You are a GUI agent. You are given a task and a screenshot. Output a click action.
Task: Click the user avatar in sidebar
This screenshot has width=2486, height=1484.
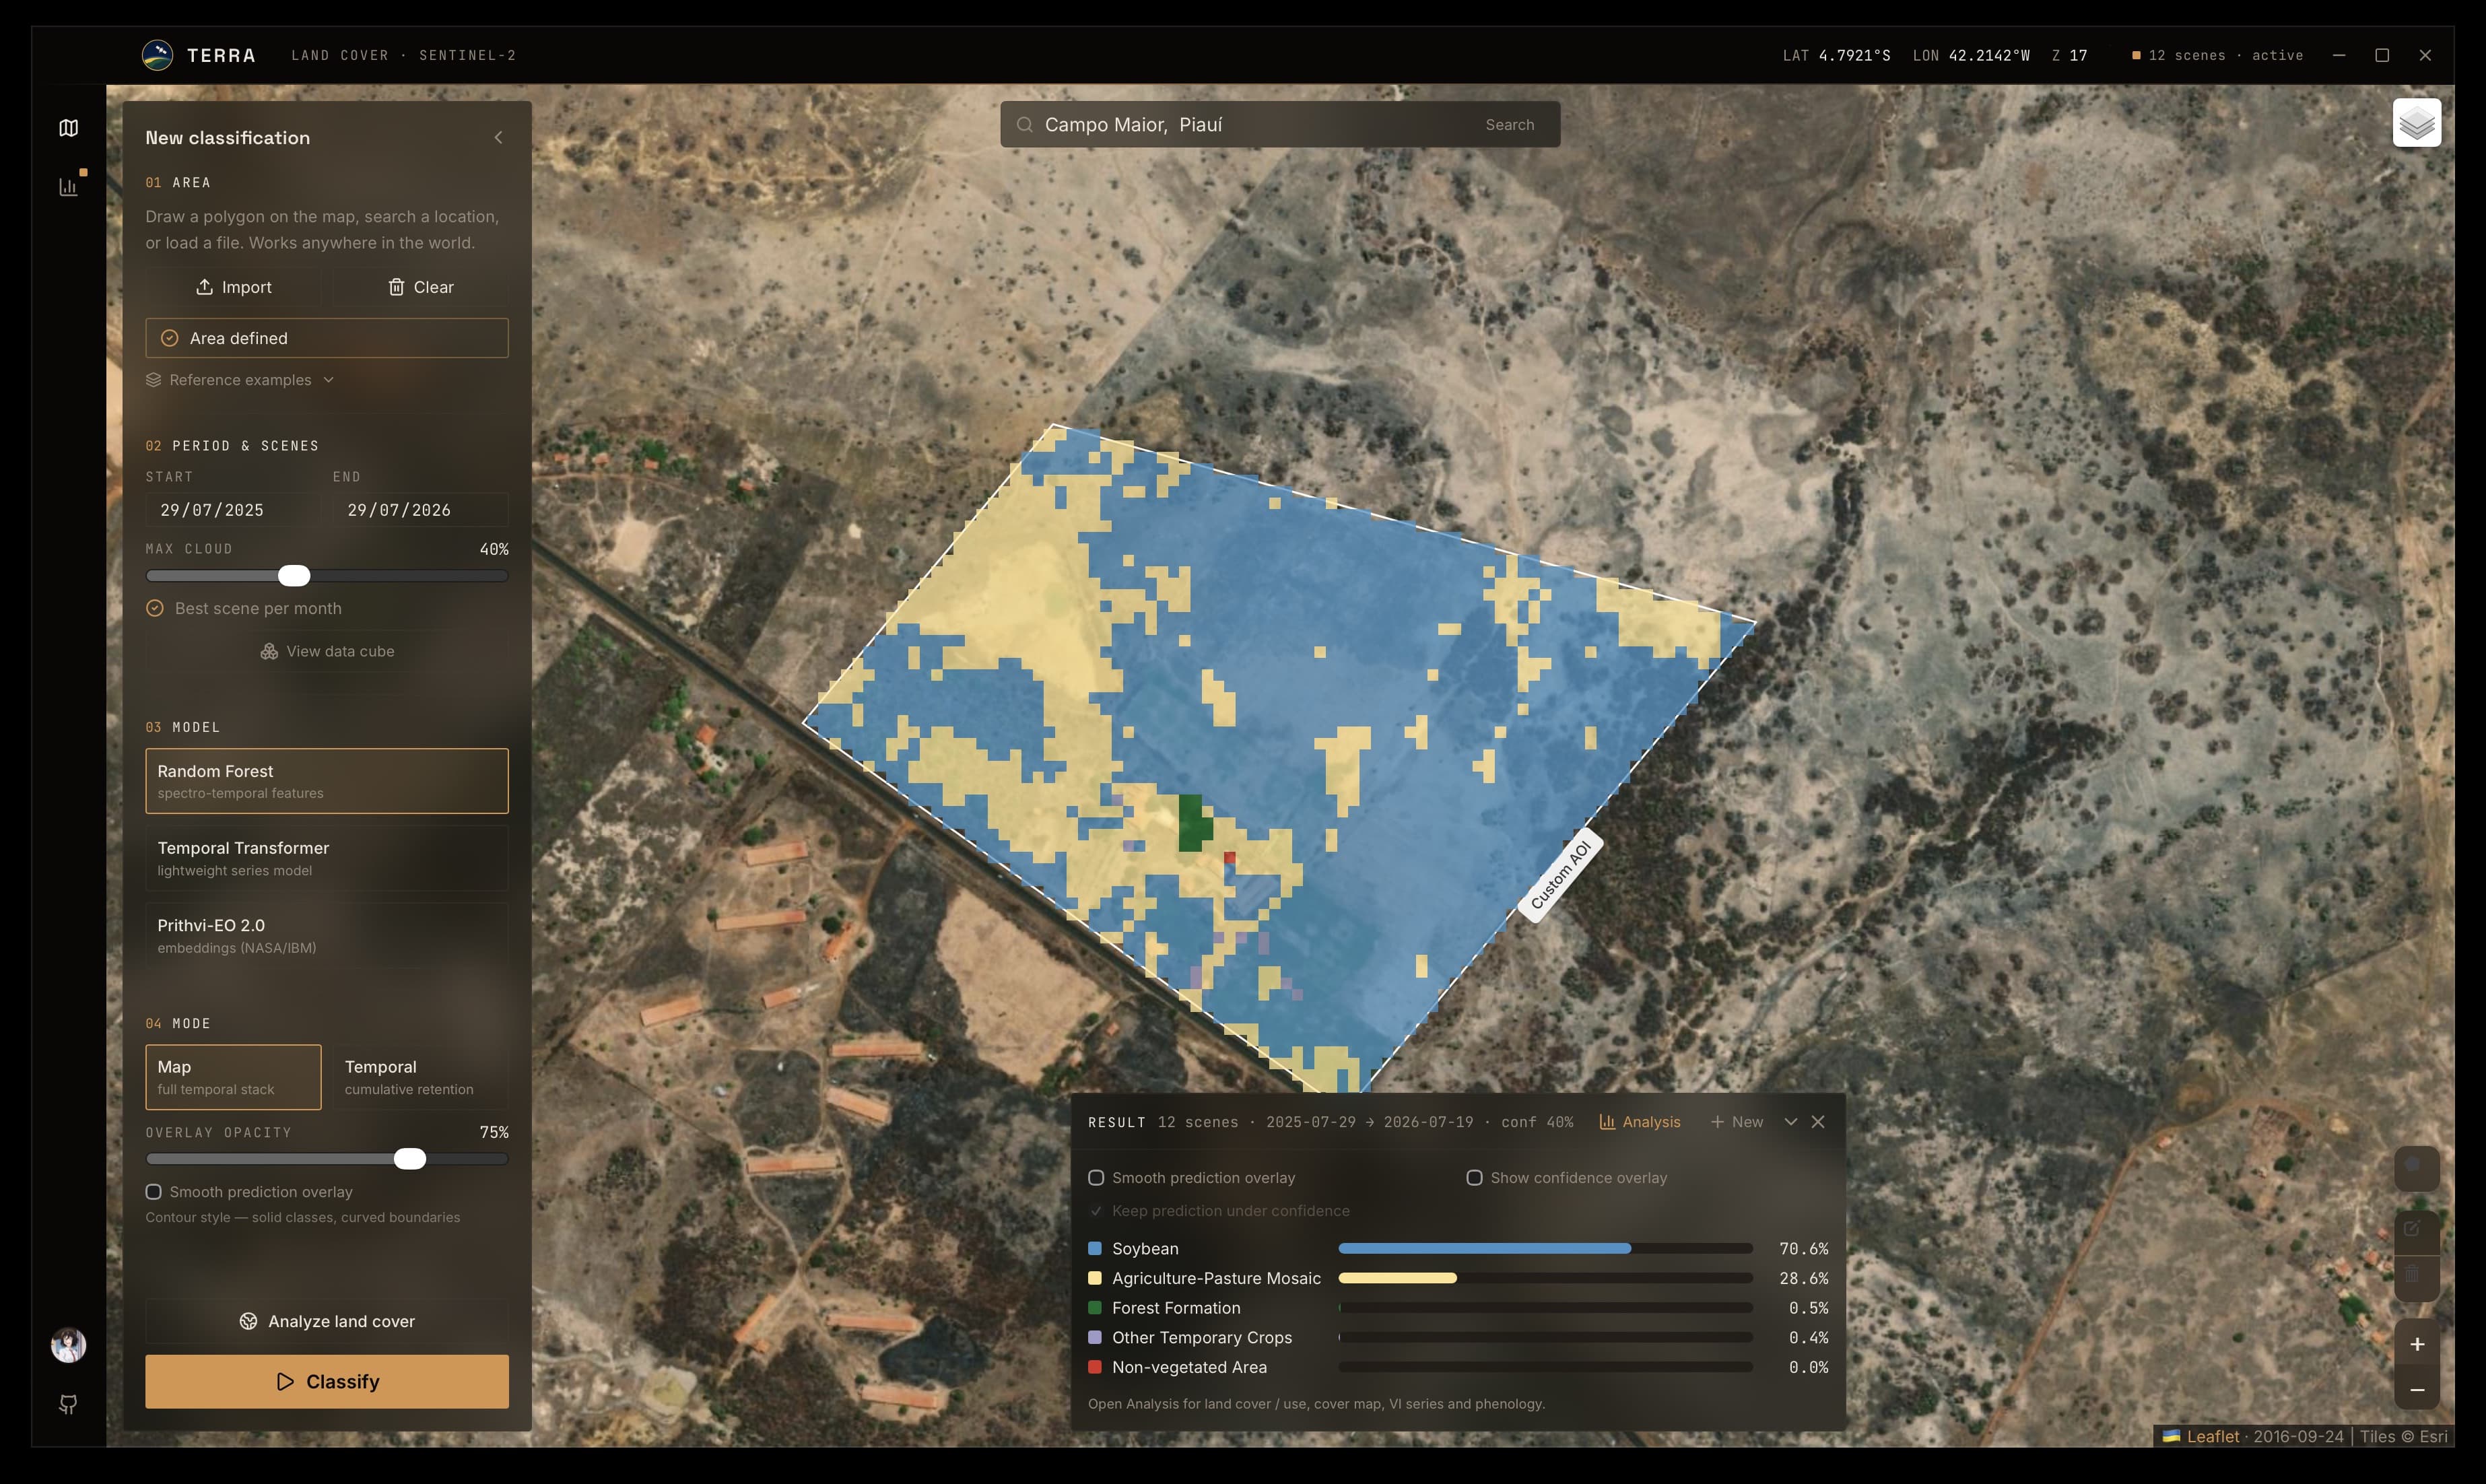68,1345
